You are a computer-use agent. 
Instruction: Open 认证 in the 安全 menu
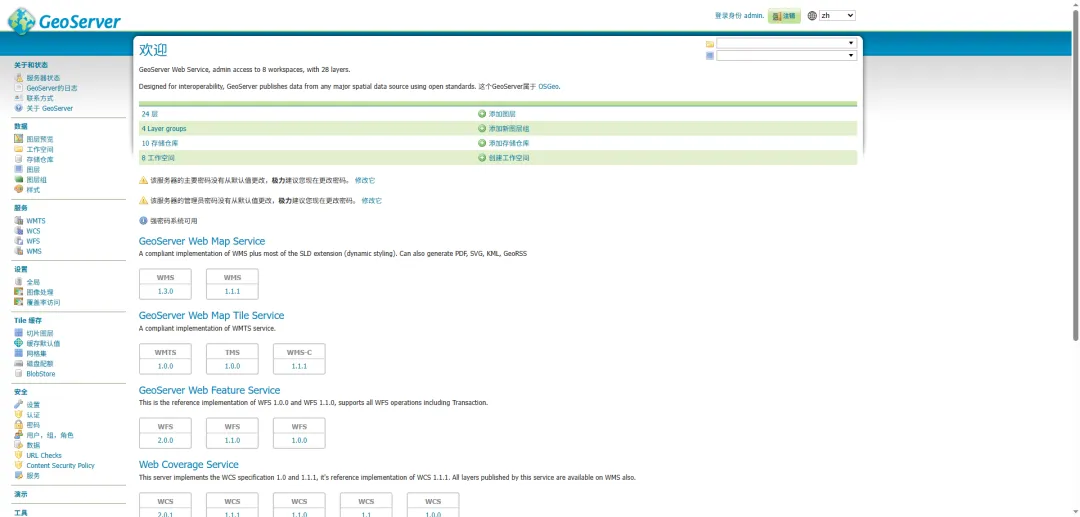(x=33, y=415)
